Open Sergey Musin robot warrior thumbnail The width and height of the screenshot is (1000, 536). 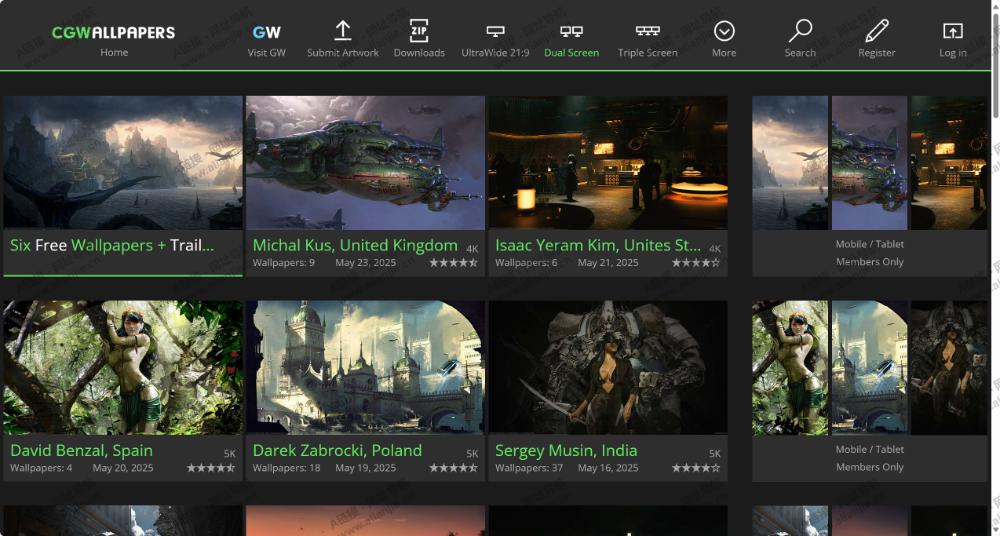pyautogui.click(x=608, y=368)
